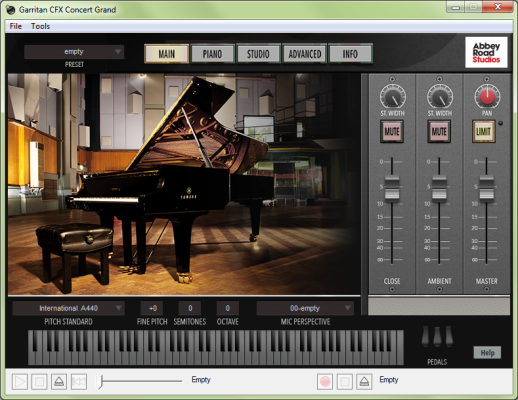Click the on-screen piano keyboard
The image size is (518, 400).
(x=216, y=348)
